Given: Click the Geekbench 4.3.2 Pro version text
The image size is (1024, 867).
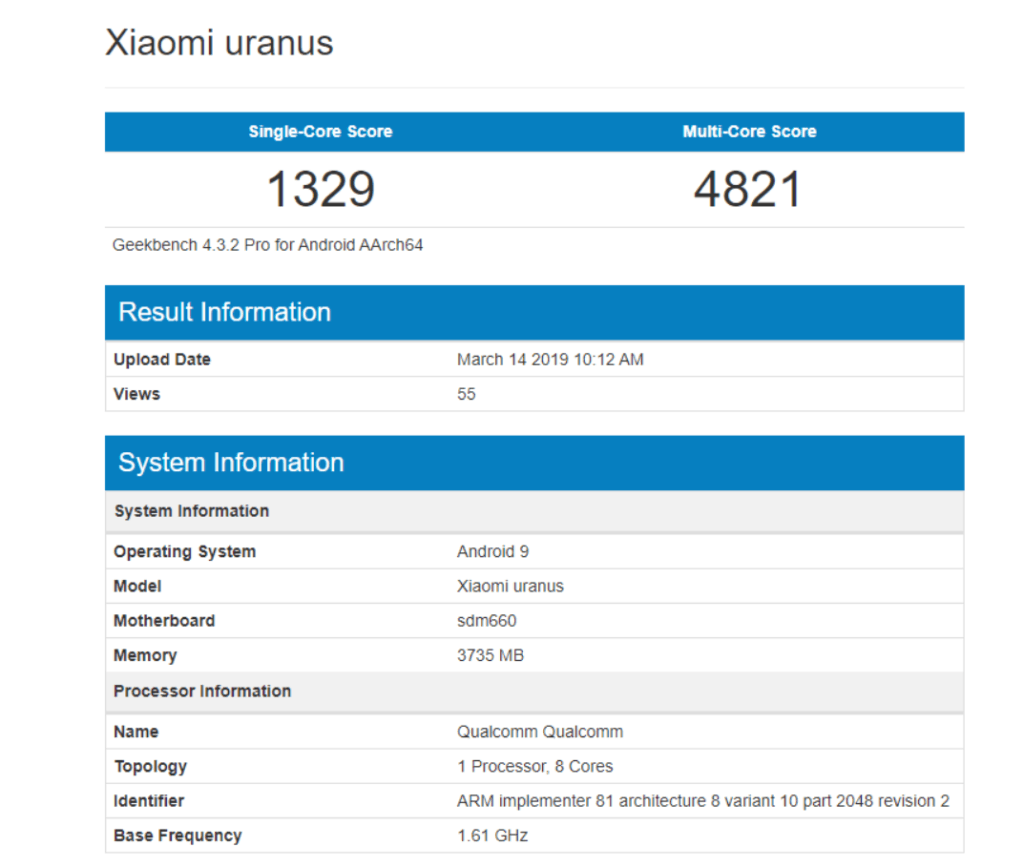Looking at the screenshot, I should [267, 245].
